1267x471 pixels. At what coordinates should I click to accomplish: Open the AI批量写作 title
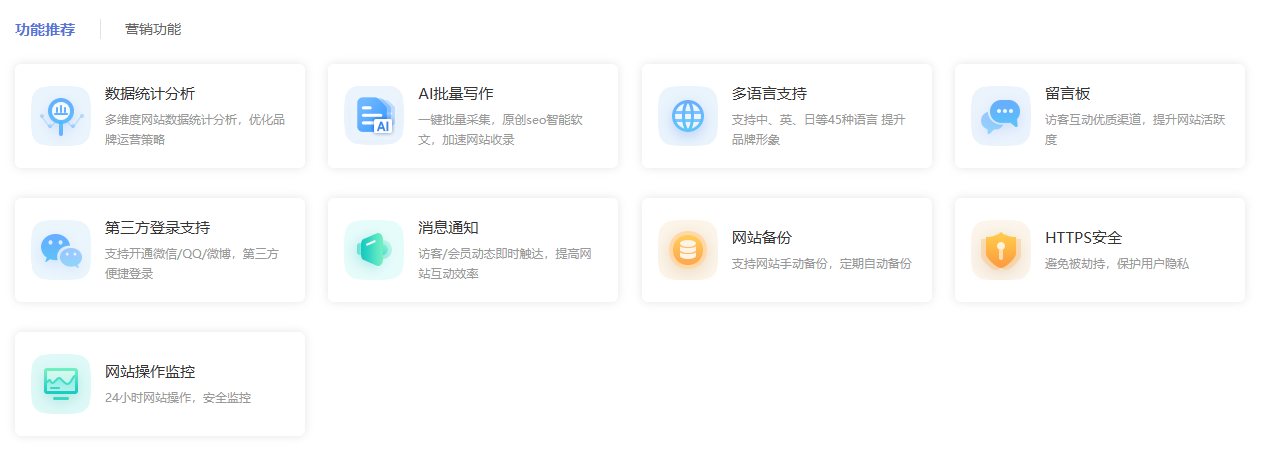tap(456, 94)
